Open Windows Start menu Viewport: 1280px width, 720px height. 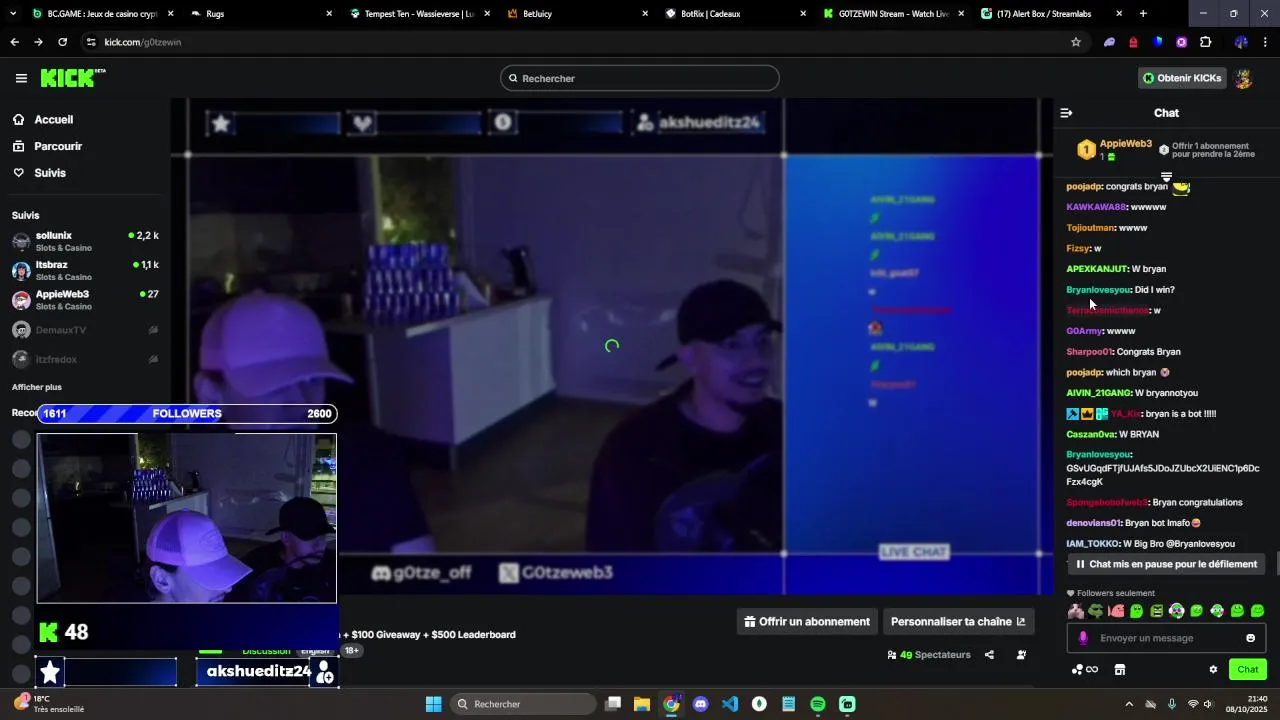[x=434, y=704]
